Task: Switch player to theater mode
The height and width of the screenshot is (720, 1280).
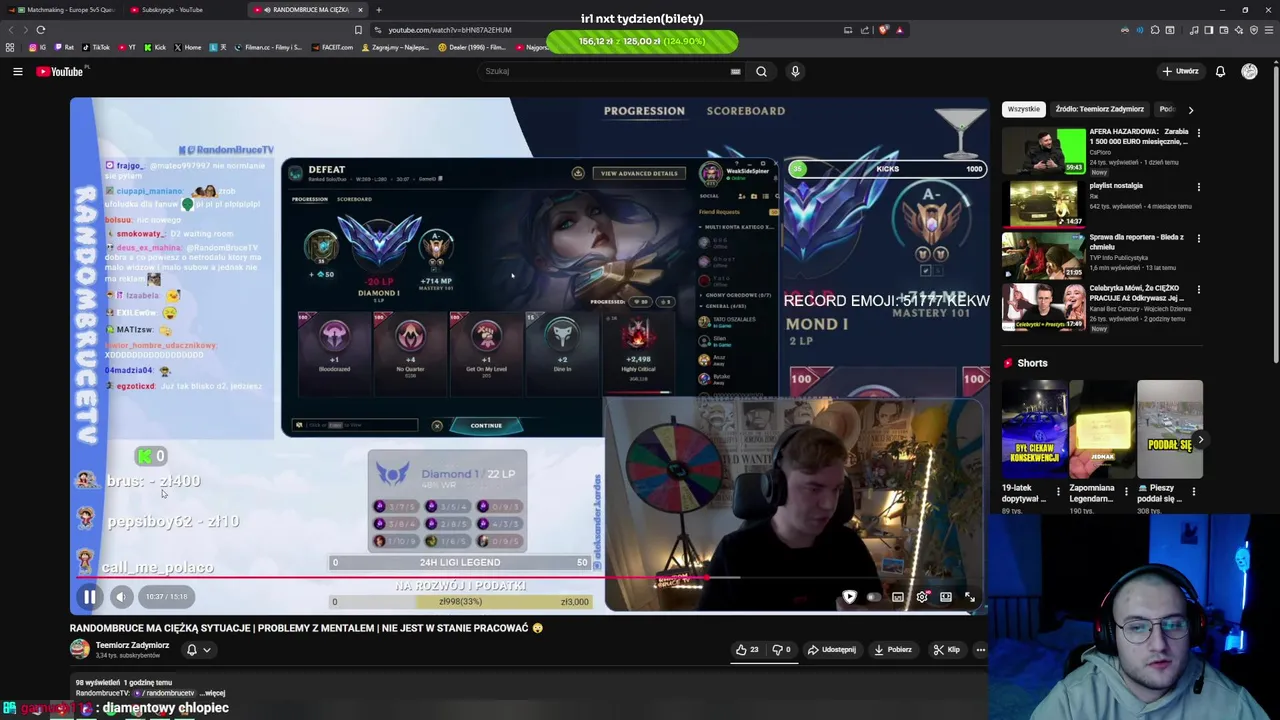Action: (x=945, y=597)
